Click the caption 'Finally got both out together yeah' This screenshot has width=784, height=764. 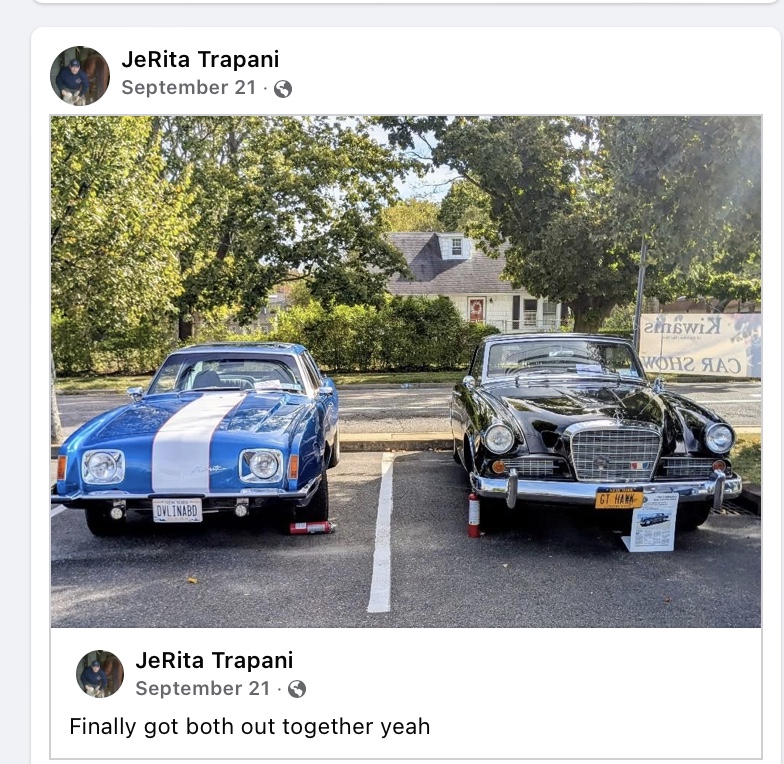coord(250,726)
